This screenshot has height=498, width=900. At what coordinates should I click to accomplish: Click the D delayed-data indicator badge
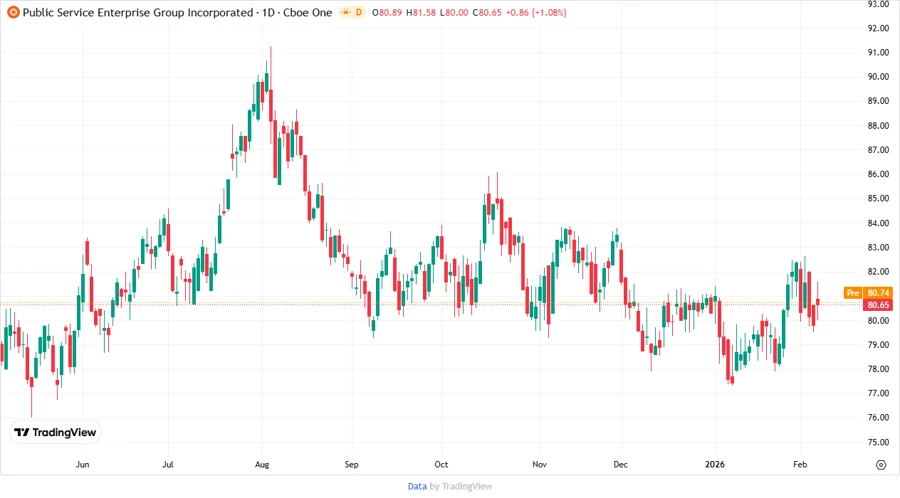click(359, 12)
